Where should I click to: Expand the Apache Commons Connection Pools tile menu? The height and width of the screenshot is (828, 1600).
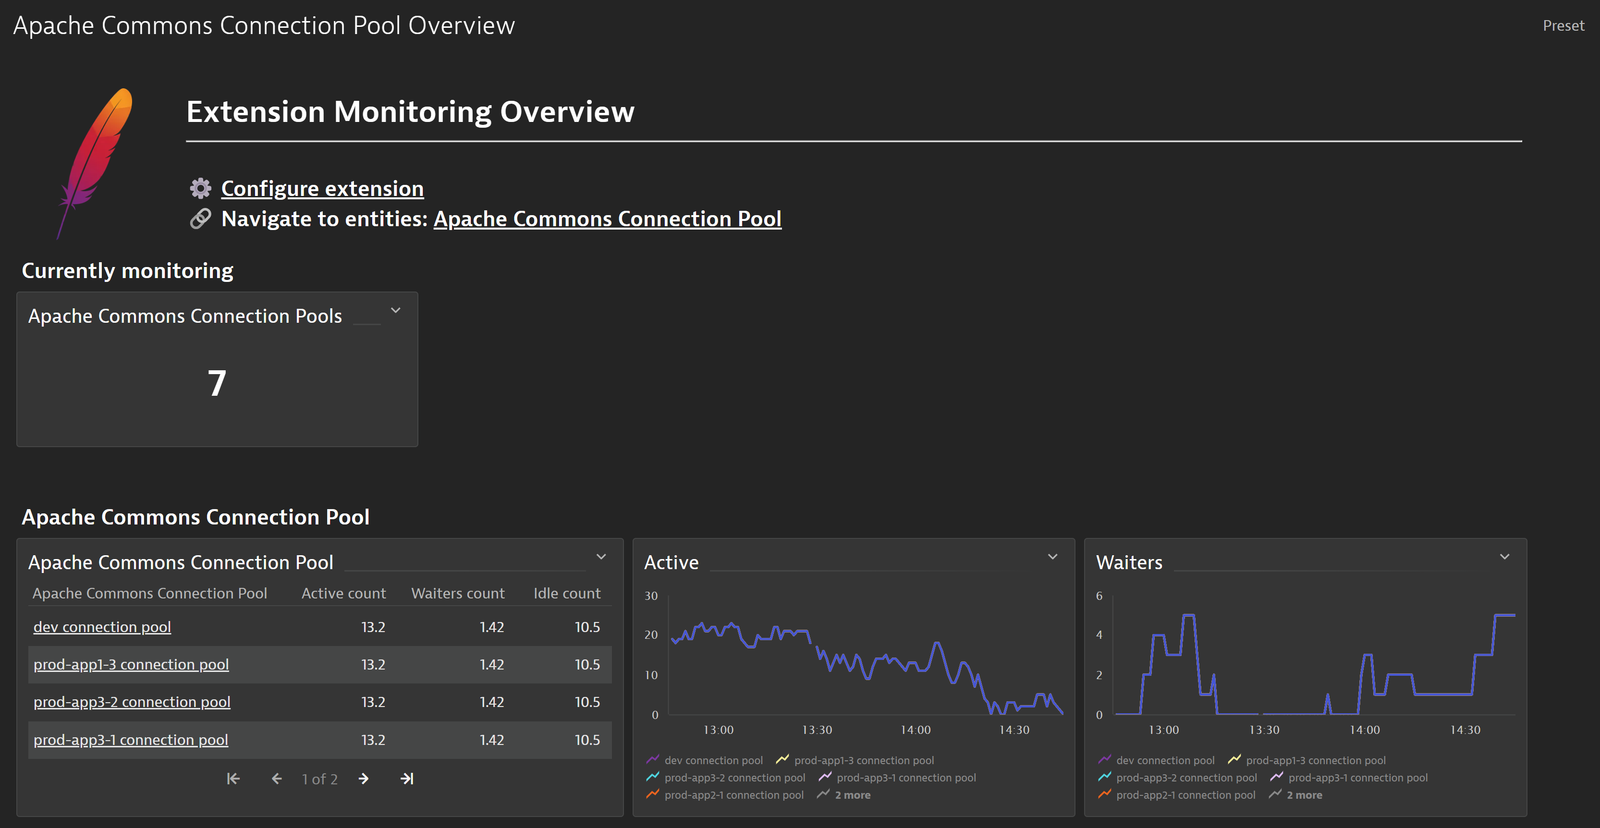pos(396,311)
